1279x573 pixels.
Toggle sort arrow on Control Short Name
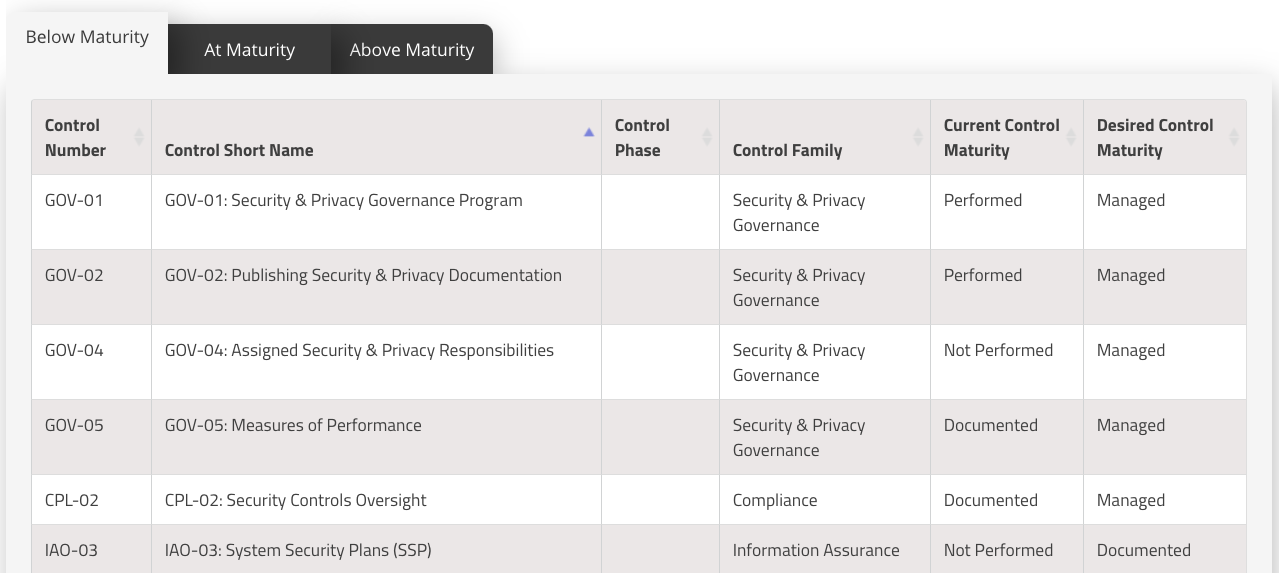589,133
